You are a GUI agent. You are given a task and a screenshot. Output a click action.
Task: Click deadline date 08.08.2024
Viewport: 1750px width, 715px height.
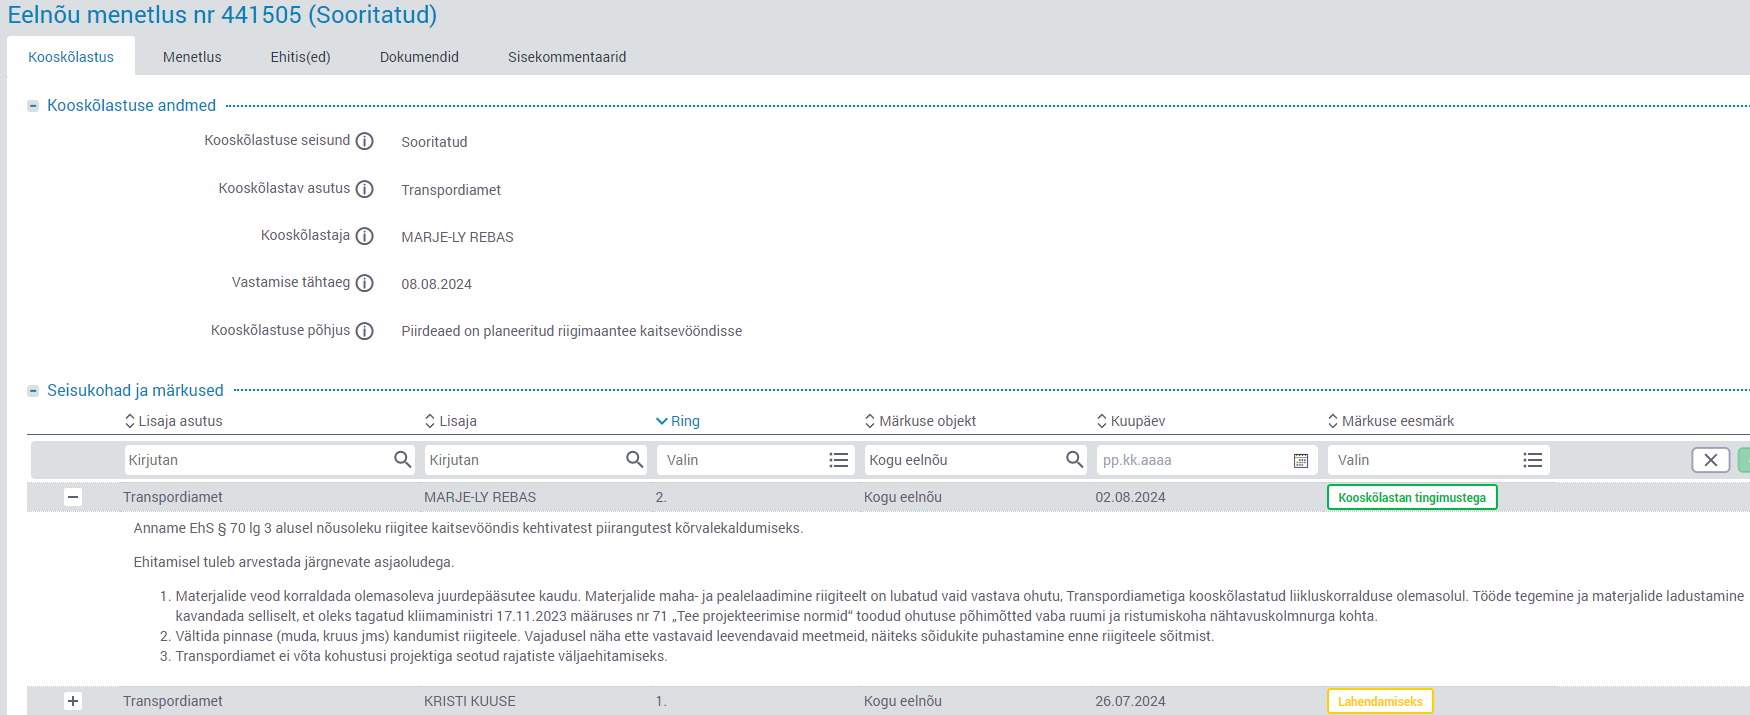436,284
